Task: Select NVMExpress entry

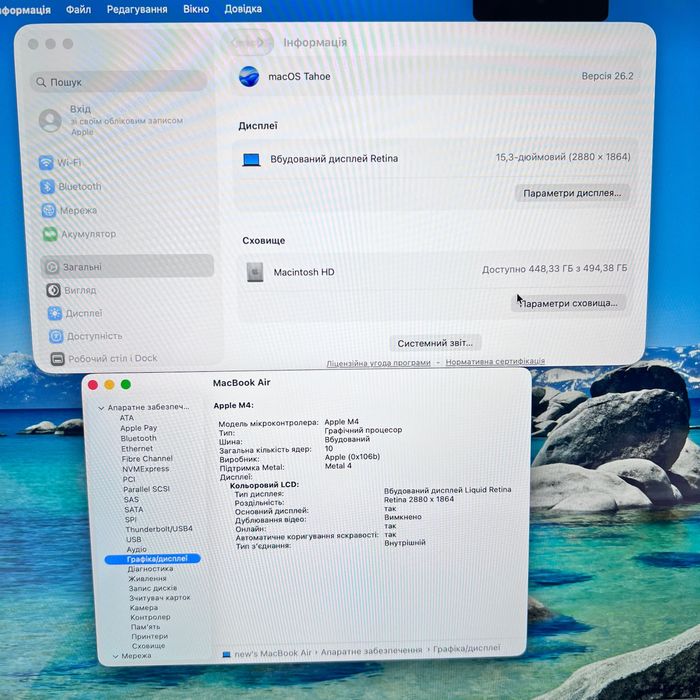Action: point(146,469)
